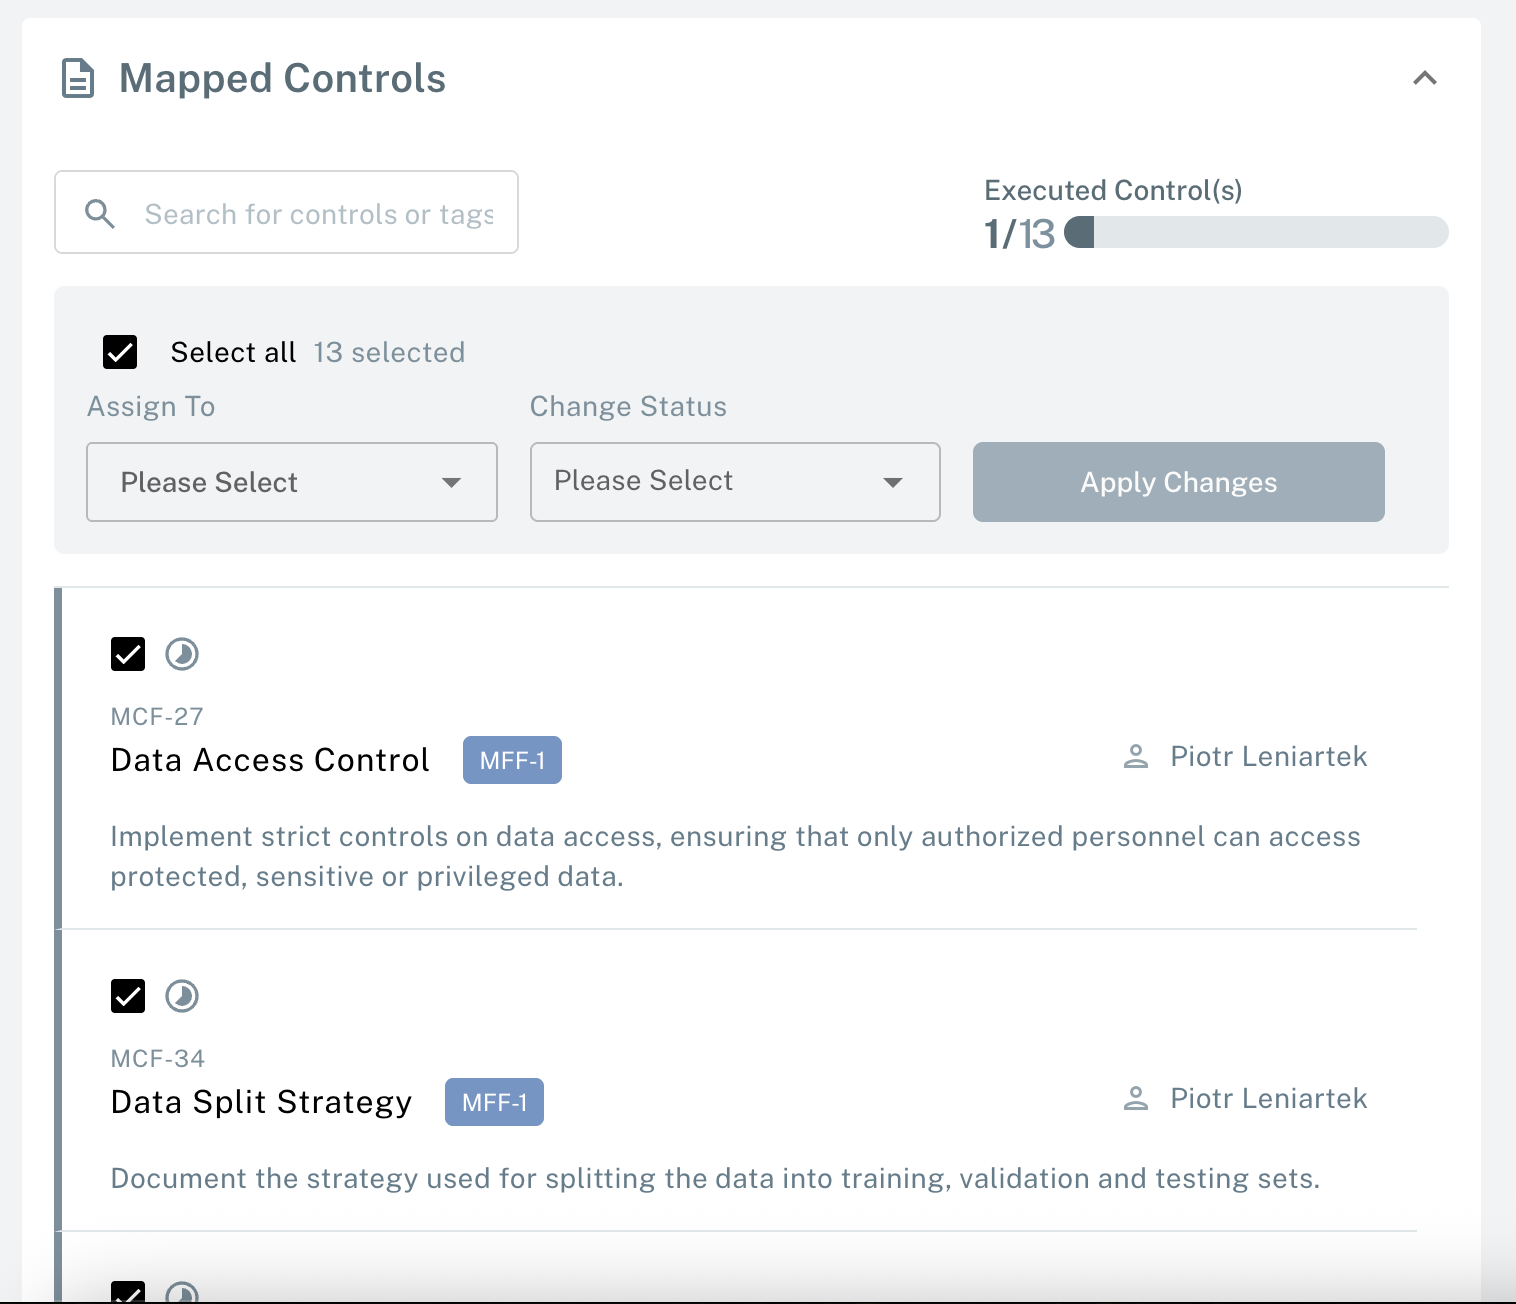
Task: Click the Mapped Controls document icon
Action: 78,78
